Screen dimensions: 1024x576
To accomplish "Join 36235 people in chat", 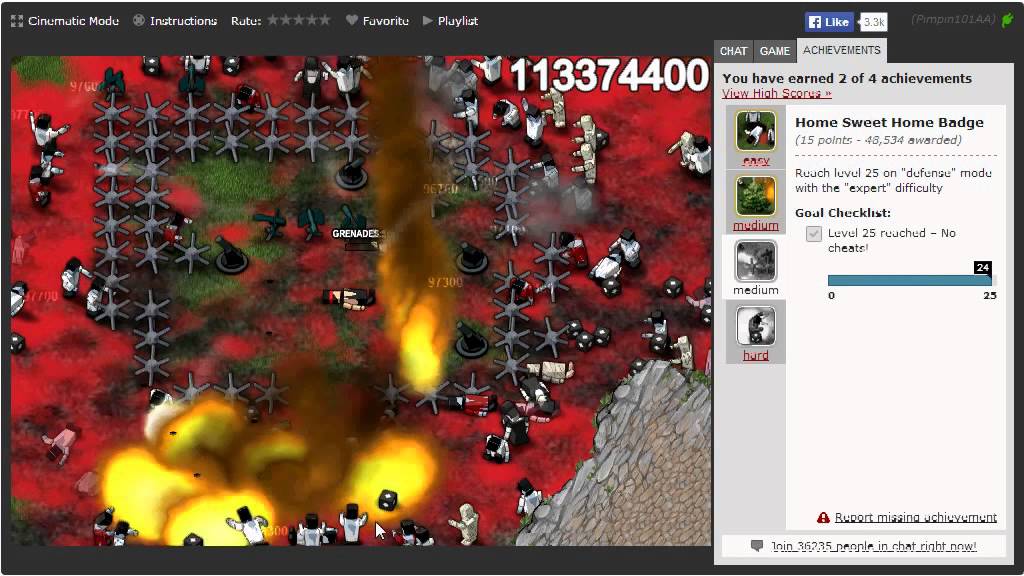I will 873,546.
